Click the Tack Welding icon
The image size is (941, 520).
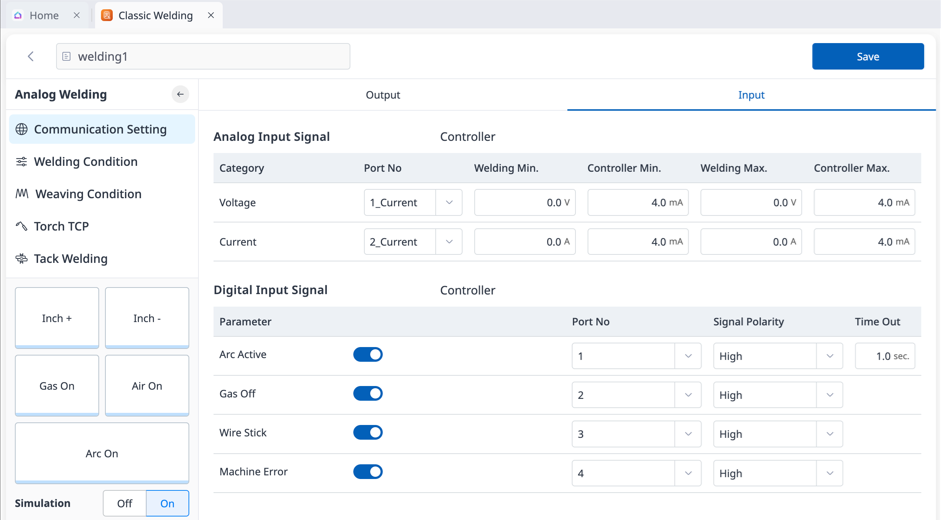click(x=22, y=259)
